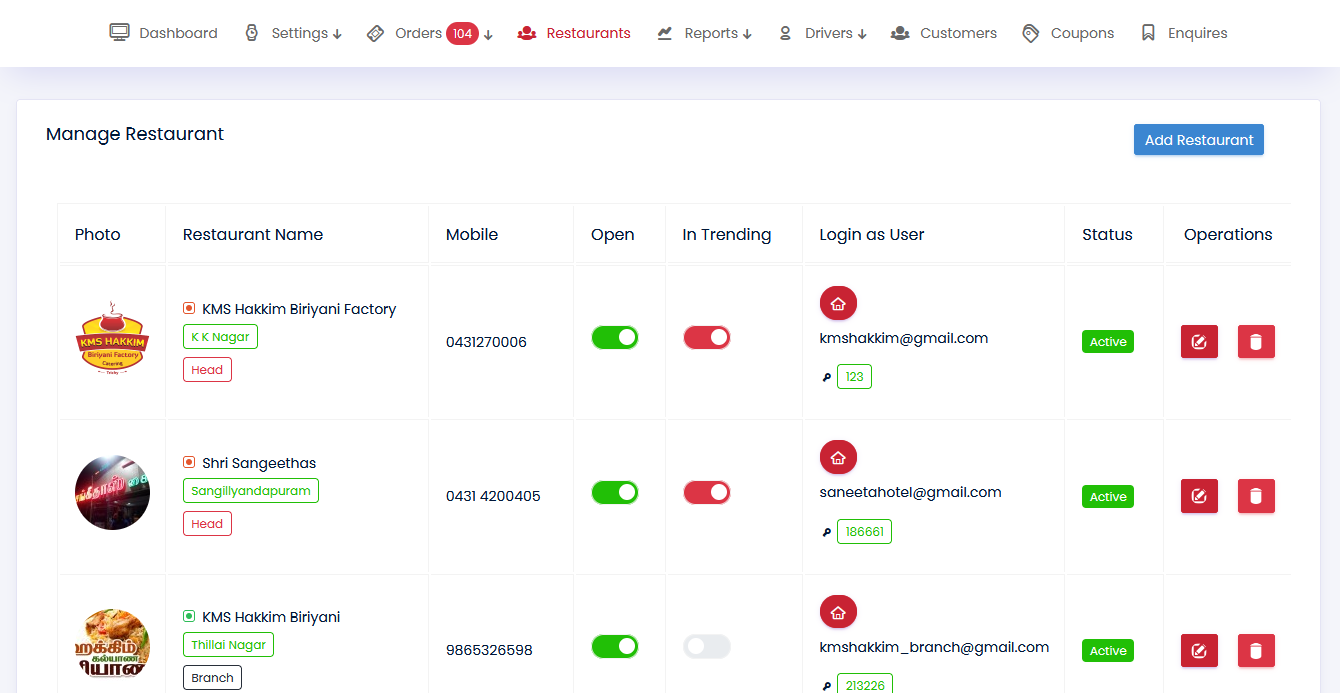Go to the Dashboard page
1340x693 pixels.
pos(164,33)
